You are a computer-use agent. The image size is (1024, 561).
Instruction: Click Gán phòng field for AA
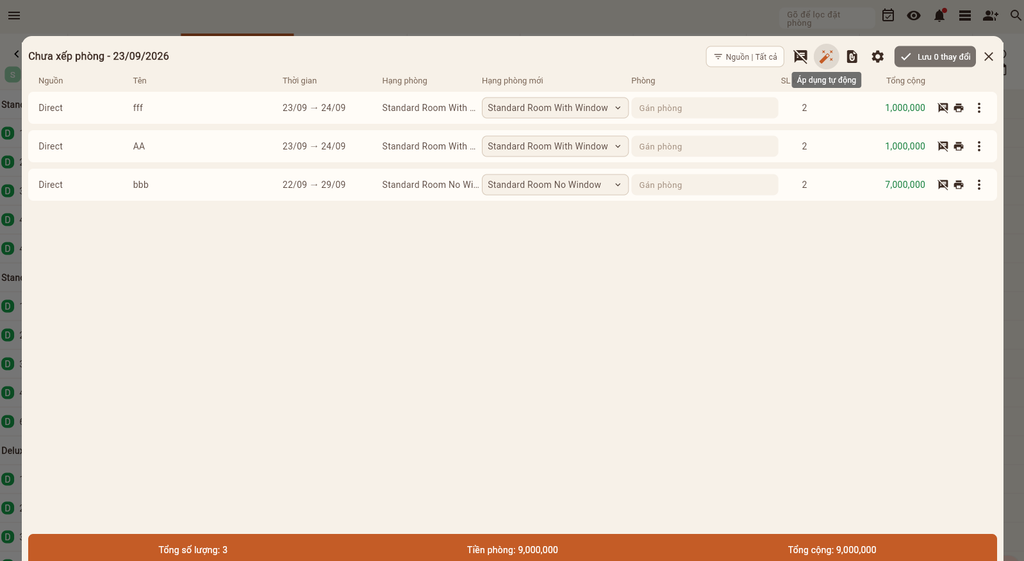(x=705, y=146)
